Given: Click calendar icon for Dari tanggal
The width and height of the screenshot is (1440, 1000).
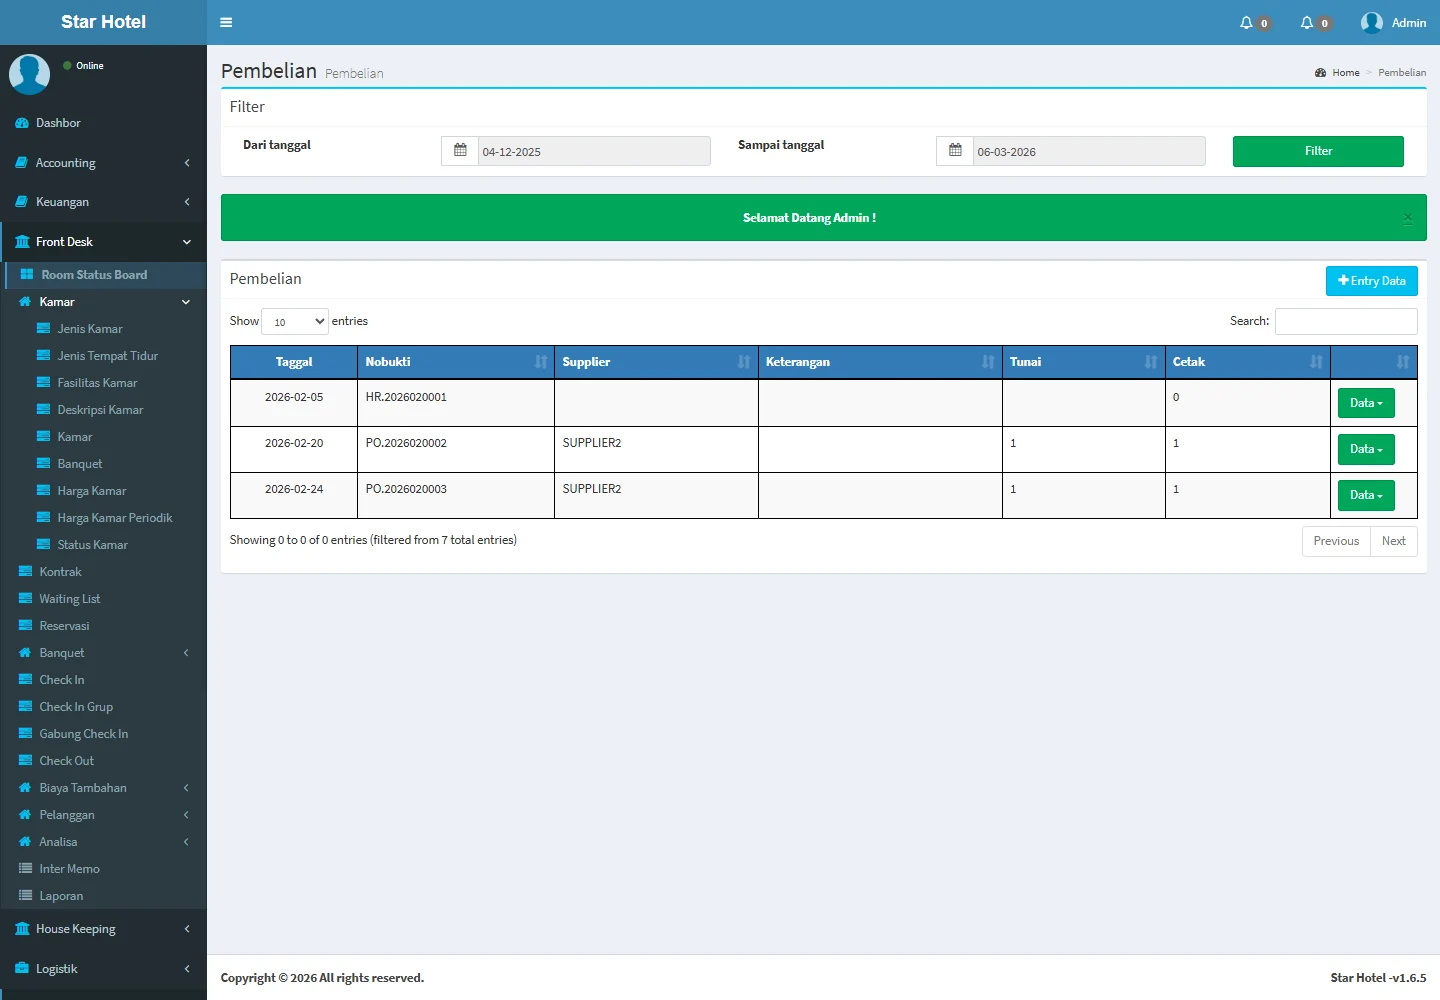Looking at the screenshot, I should click(460, 151).
